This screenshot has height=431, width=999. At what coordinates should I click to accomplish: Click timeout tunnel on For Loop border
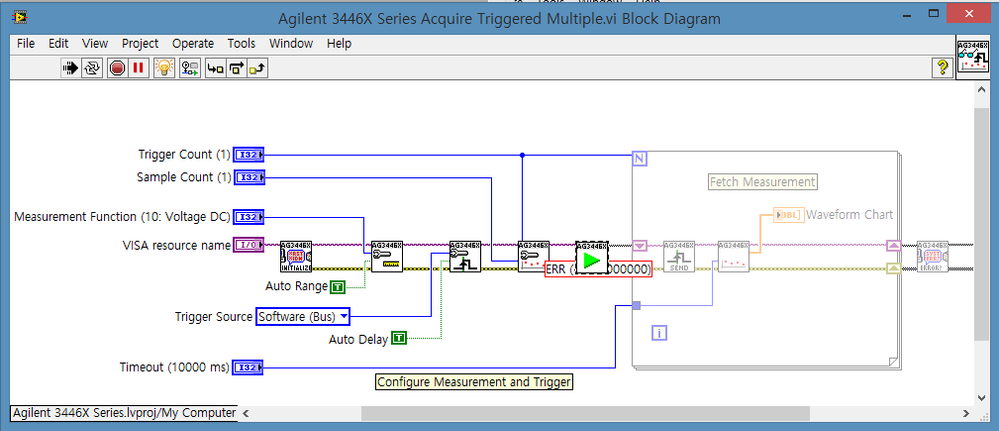(x=636, y=306)
